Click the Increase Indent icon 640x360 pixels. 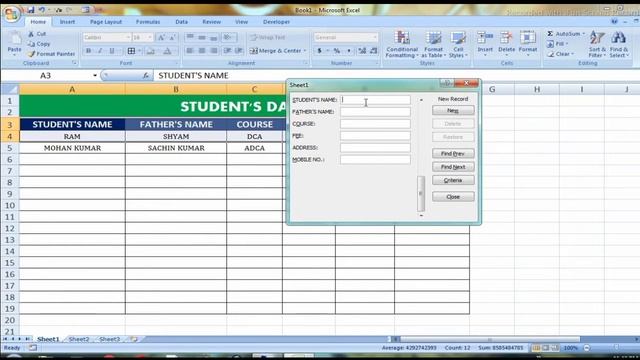pos(239,51)
